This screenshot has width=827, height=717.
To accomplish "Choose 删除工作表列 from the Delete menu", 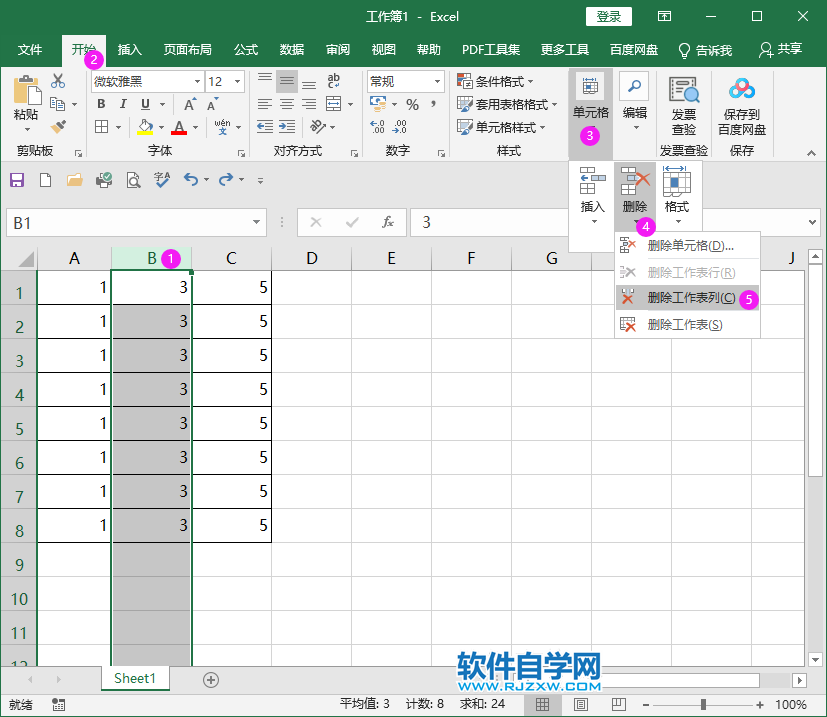I will click(x=688, y=297).
